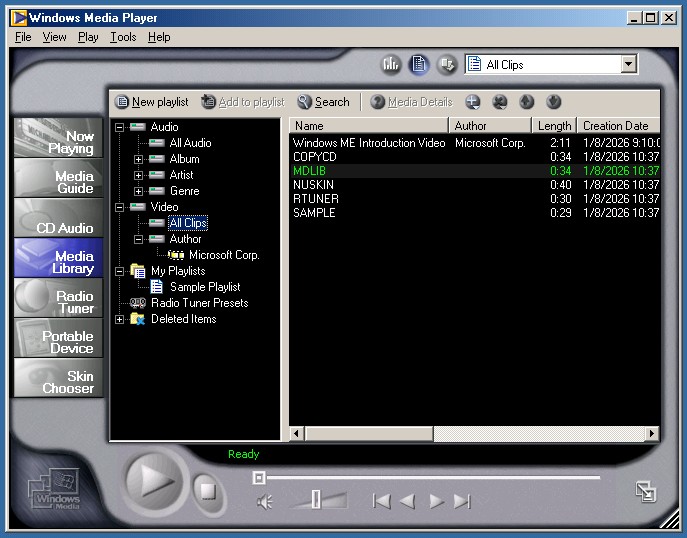Select the MDLIB clip

(x=475, y=171)
